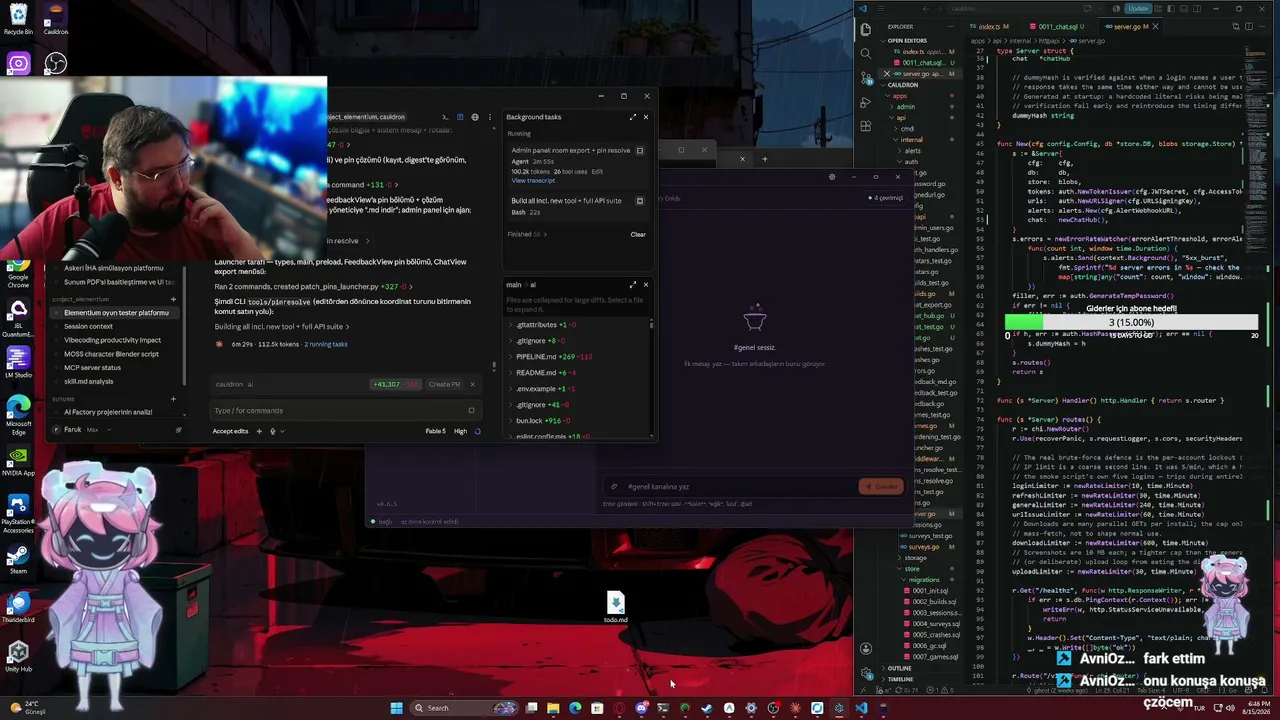Open the VS Code Explorer view
Viewport: 1280px width, 720px height.
tap(866, 29)
